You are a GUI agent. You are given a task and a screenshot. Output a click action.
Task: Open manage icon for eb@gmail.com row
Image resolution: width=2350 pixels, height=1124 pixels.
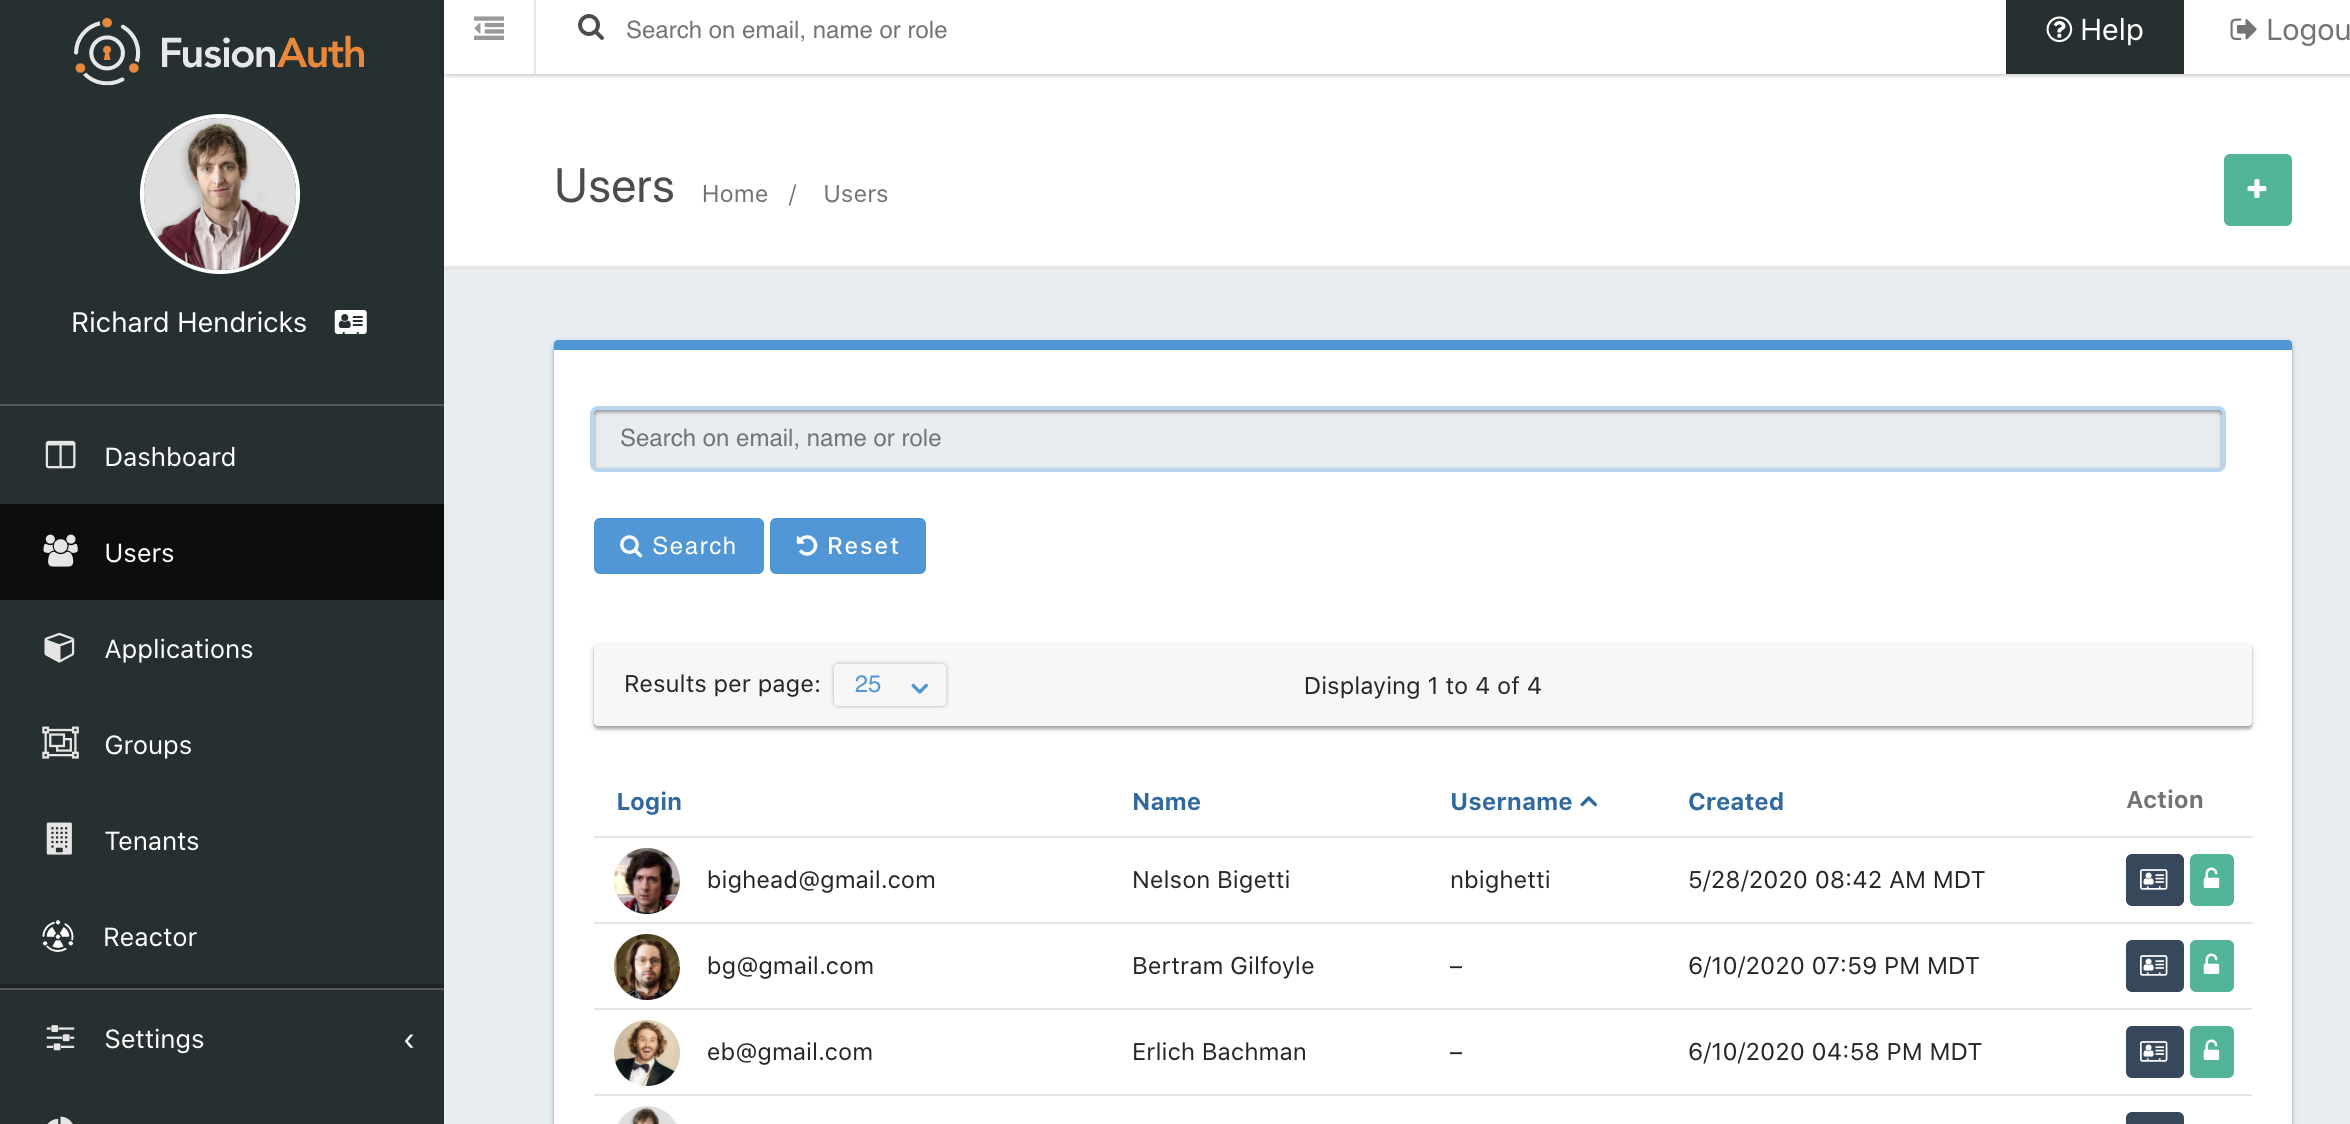pos(2154,1052)
